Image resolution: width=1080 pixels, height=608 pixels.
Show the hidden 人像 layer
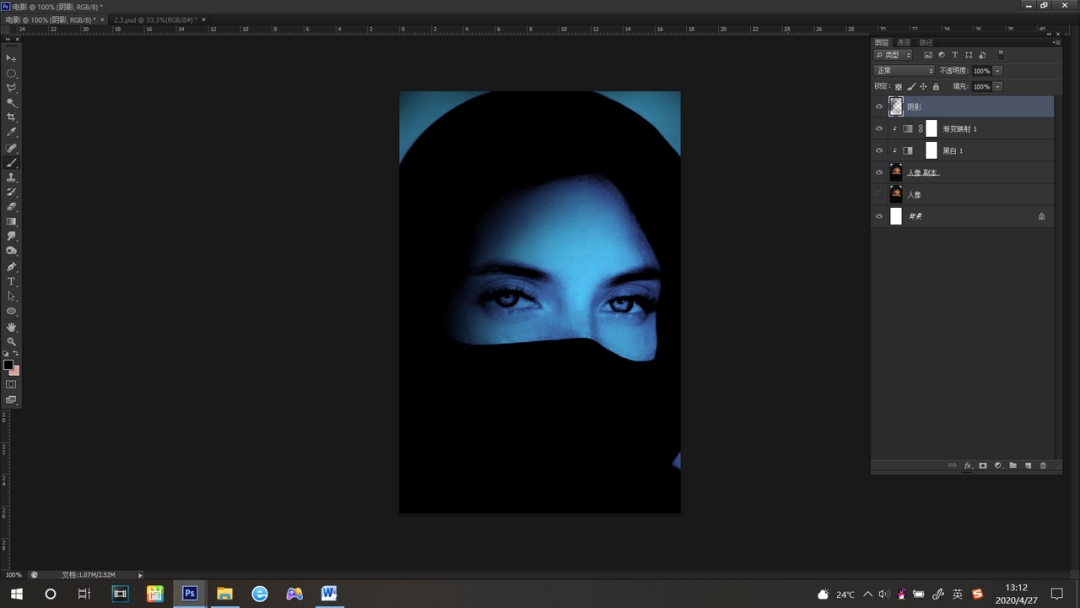click(x=879, y=195)
